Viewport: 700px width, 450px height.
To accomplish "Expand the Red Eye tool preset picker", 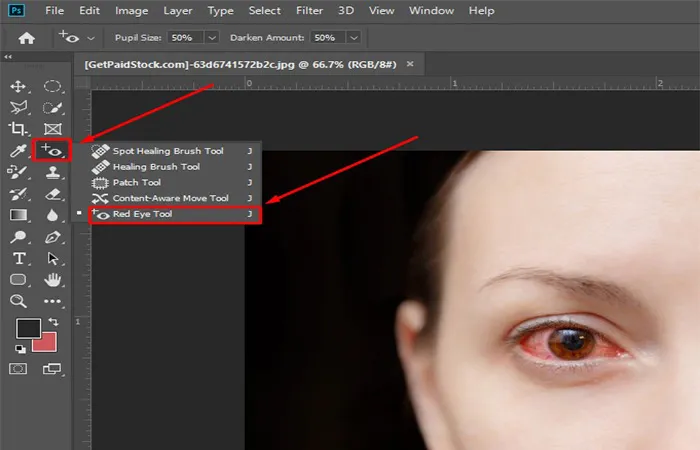I will pyautogui.click(x=92, y=37).
